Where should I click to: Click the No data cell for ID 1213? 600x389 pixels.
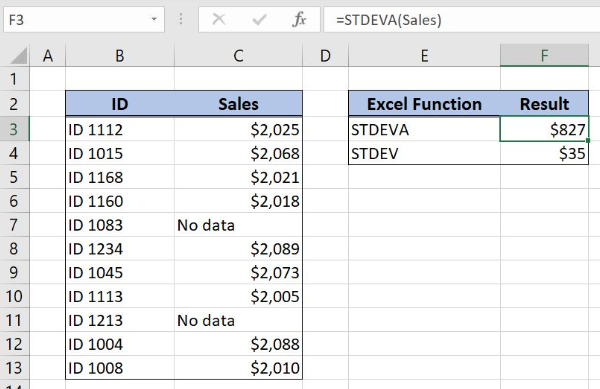(x=238, y=320)
